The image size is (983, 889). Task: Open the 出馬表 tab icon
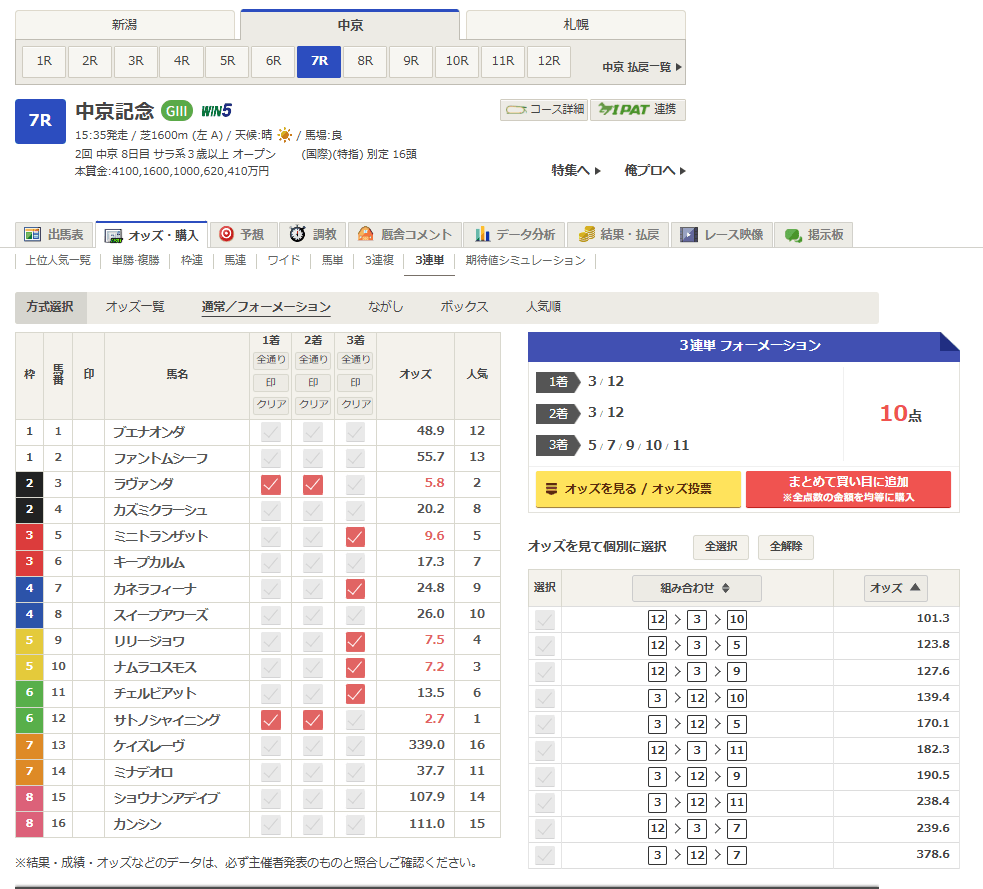(32, 234)
